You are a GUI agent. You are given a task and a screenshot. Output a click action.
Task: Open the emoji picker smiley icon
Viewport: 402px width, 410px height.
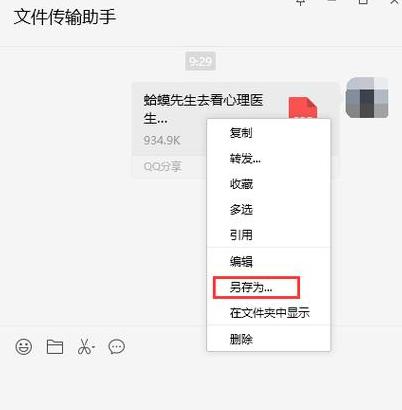24,347
